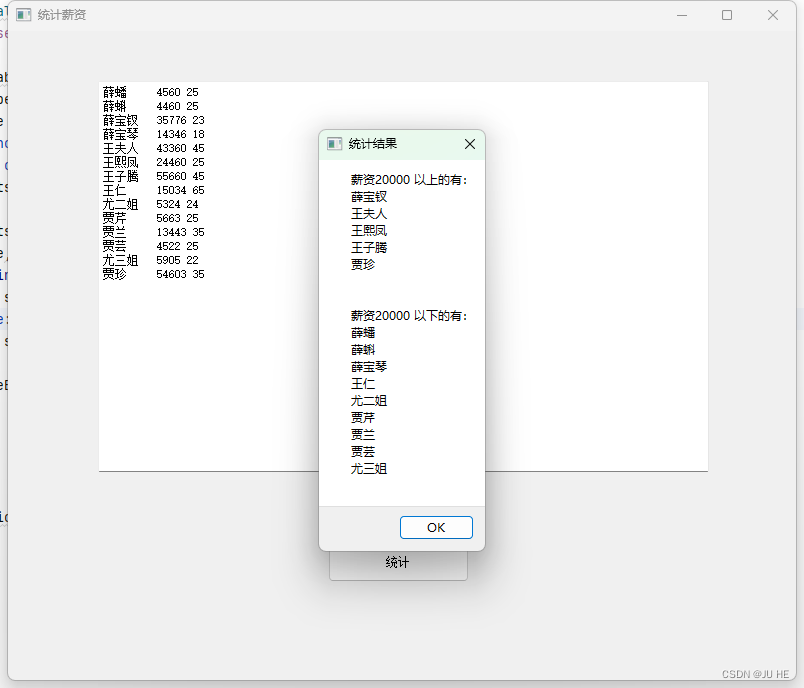
Task: Close the 统计薪资 main window
Action: 773,15
